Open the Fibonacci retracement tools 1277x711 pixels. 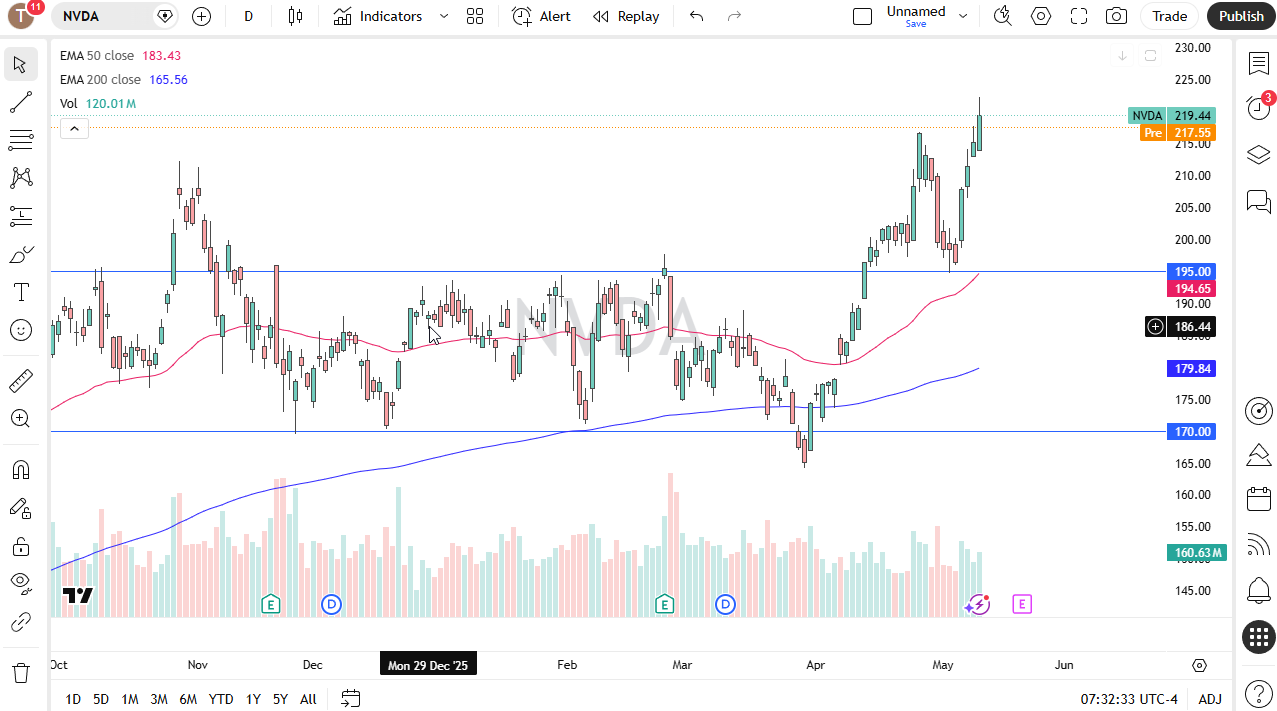point(20,139)
